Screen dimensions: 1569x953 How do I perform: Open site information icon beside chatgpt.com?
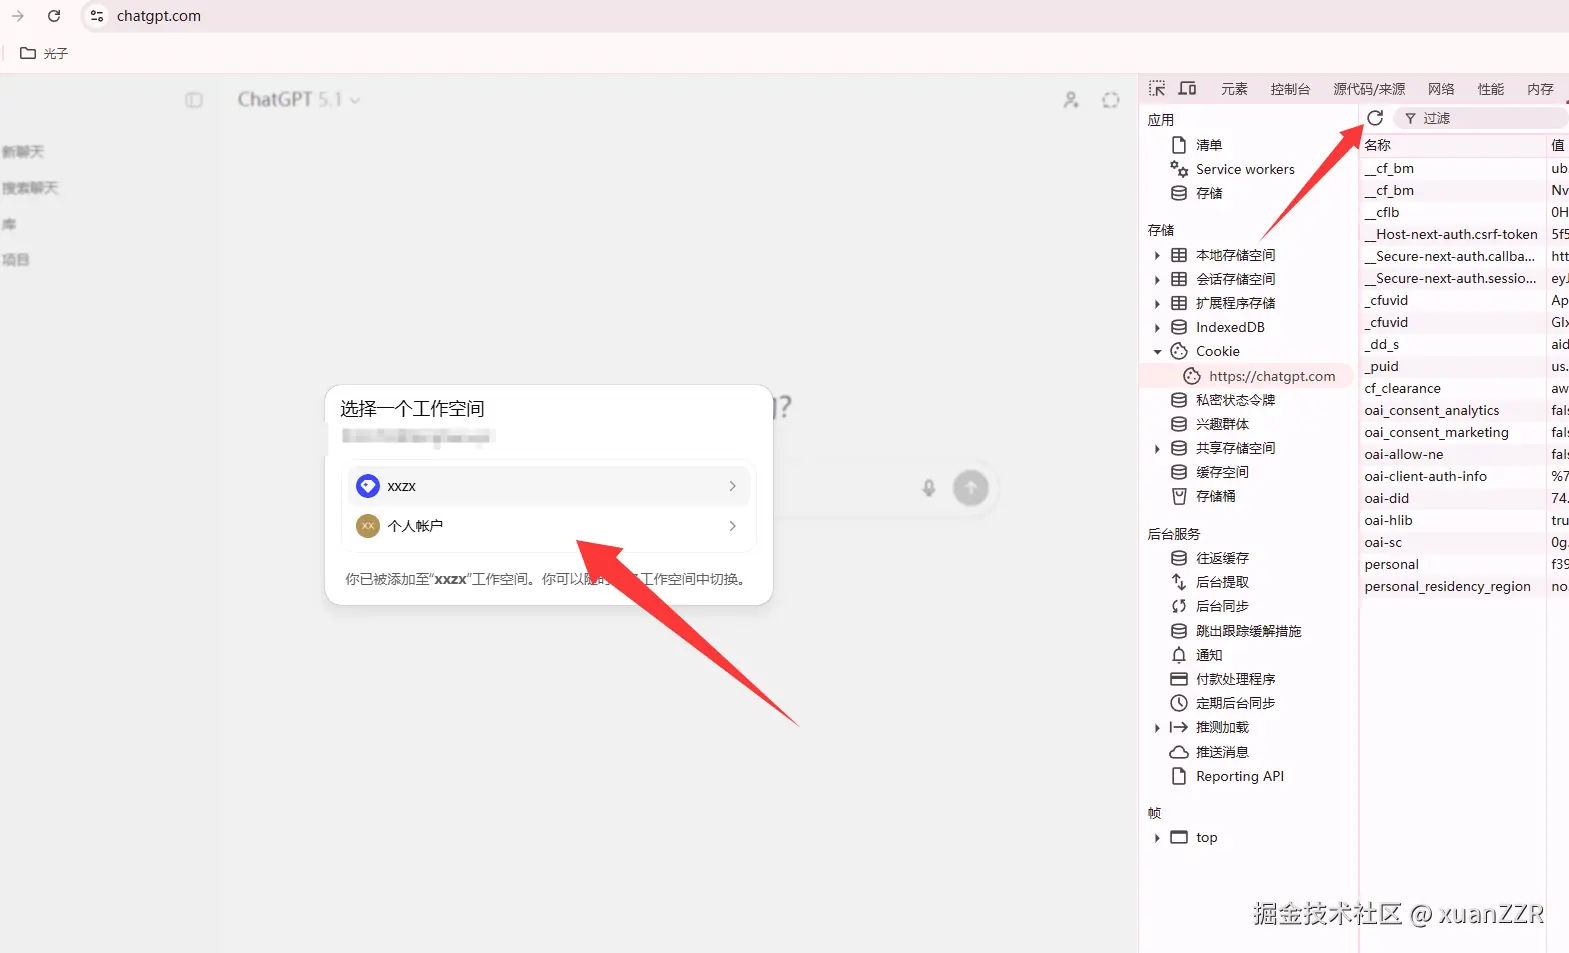pos(97,16)
